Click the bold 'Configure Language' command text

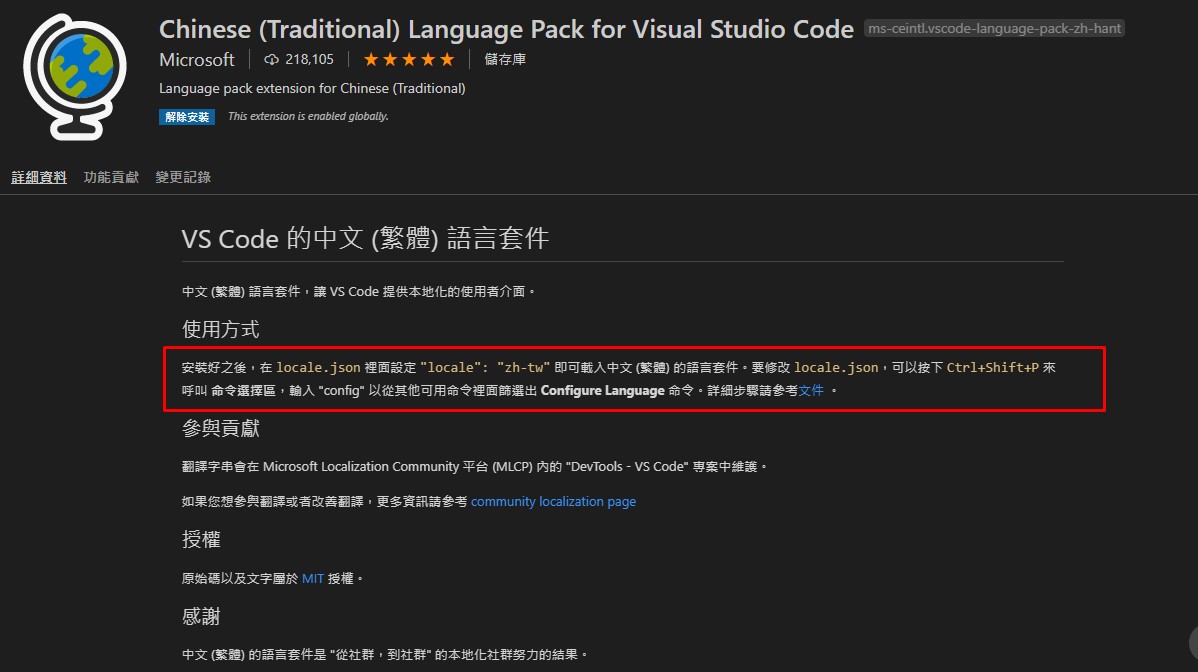tap(603, 390)
